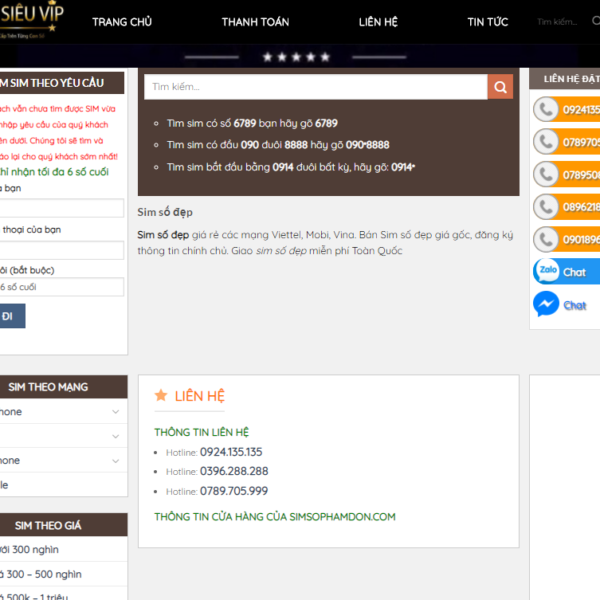600x600 pixels.
Task: Click phone icon beside 0896218 number
Action: pos(546,207)
